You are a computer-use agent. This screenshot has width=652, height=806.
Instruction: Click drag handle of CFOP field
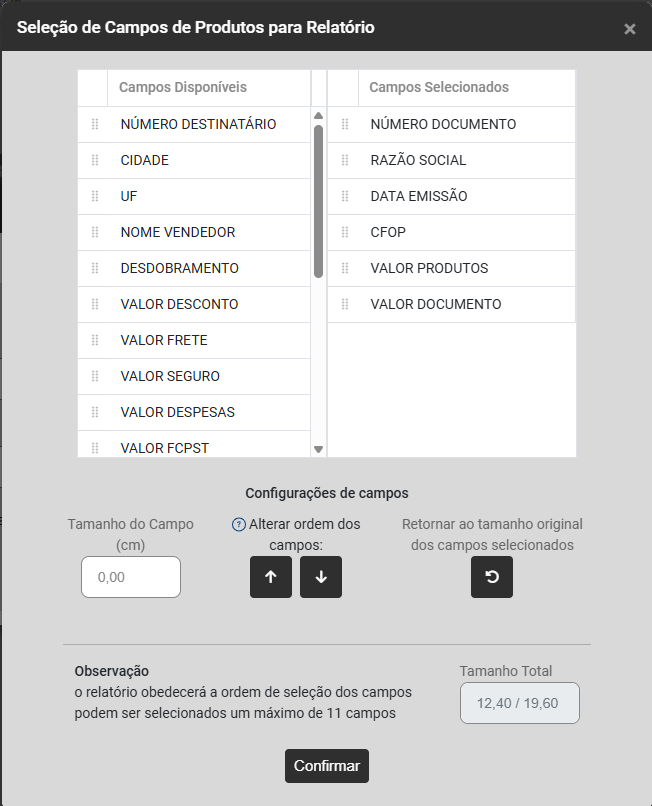[345, 232]
